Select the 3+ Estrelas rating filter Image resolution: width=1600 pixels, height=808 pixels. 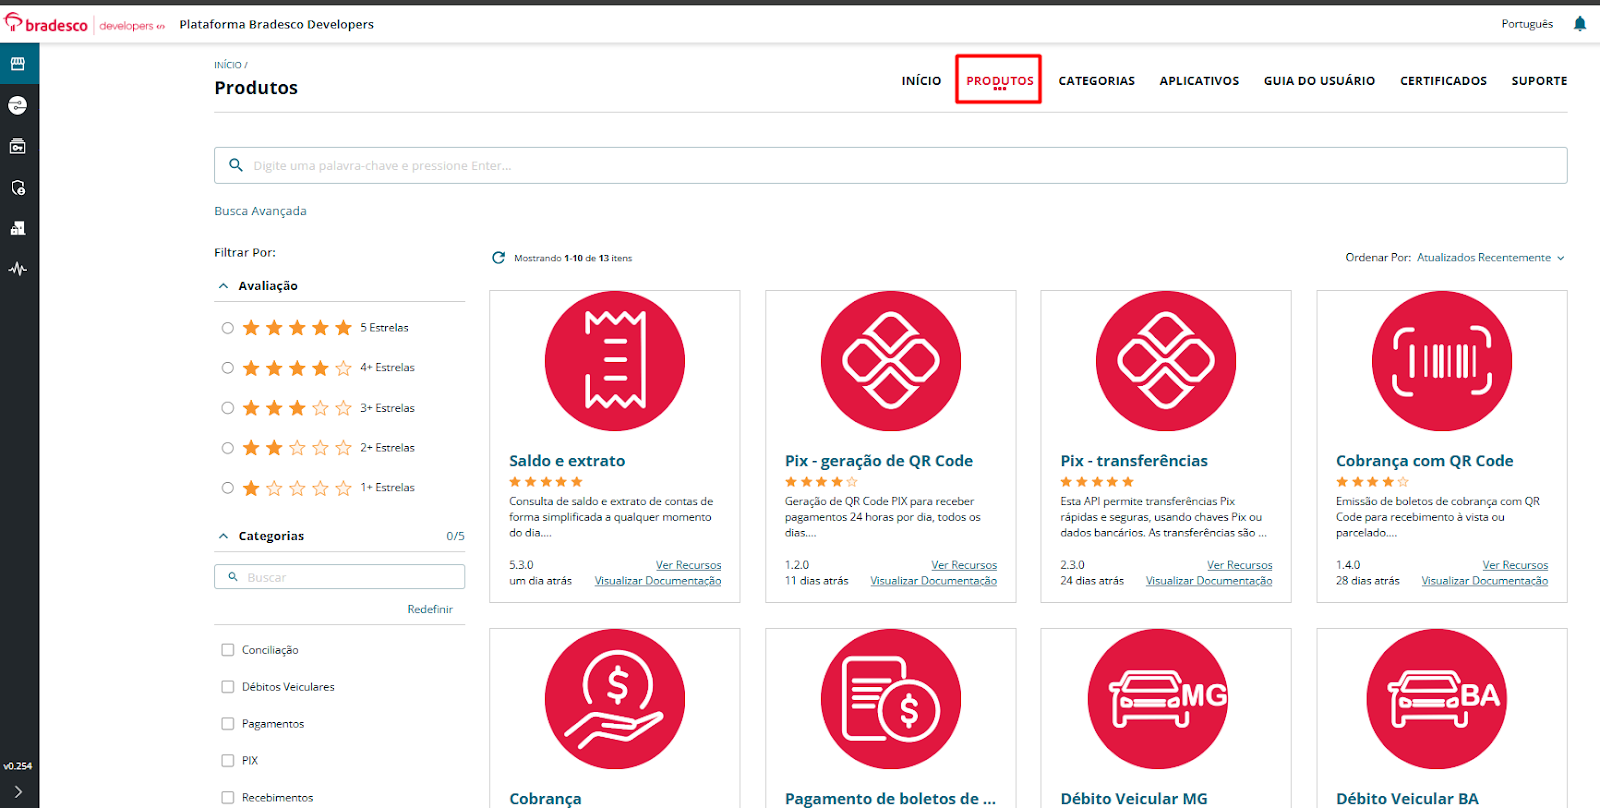click(228, 408)
